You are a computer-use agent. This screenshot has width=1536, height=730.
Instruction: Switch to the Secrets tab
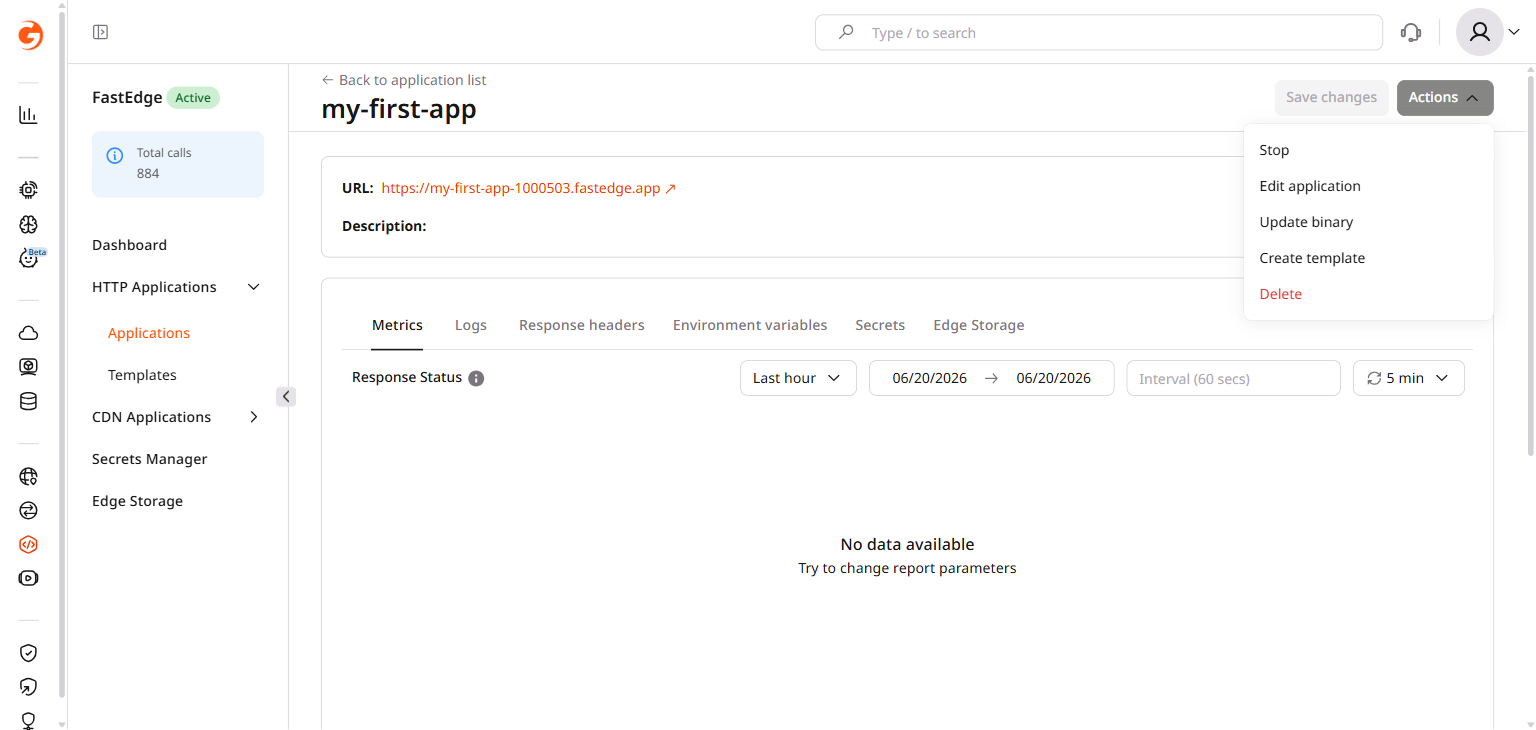pos(880,325)
